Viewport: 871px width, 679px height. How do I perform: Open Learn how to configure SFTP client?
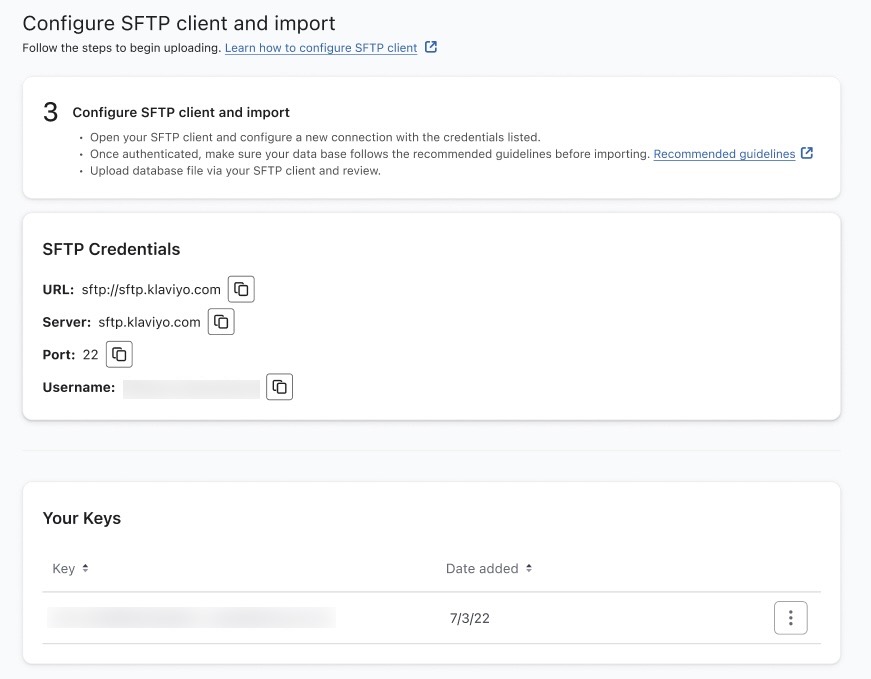(321, 48)
